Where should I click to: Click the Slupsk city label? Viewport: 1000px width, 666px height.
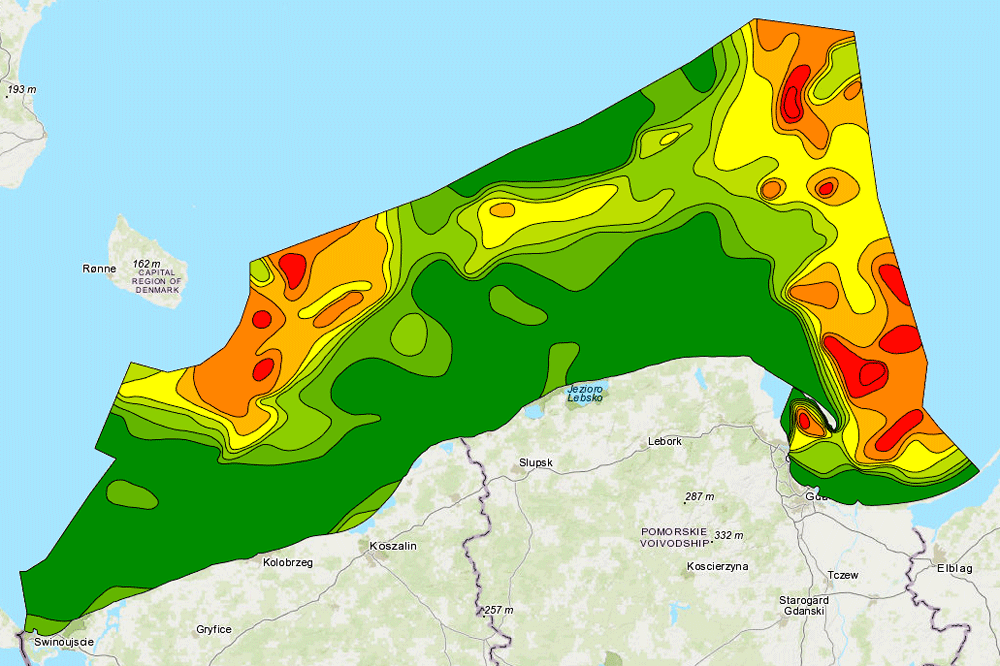coord(535,463)
